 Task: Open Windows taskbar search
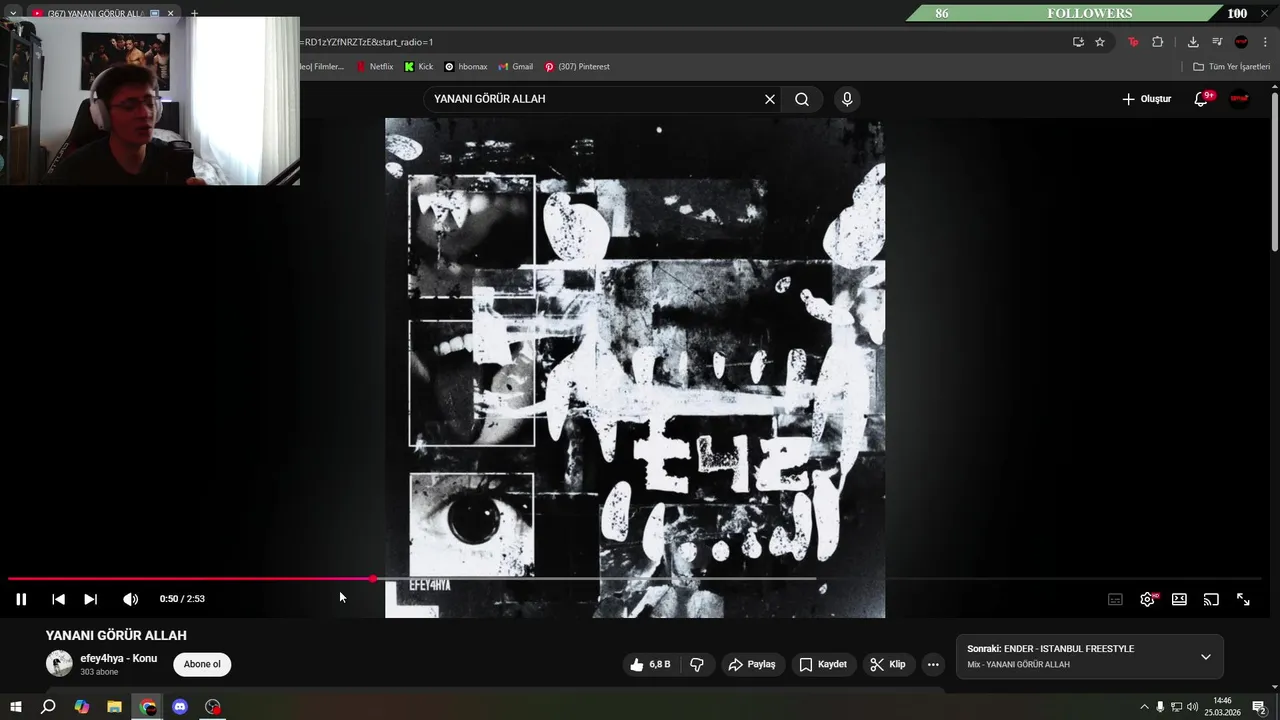click(x=48, y=707)
